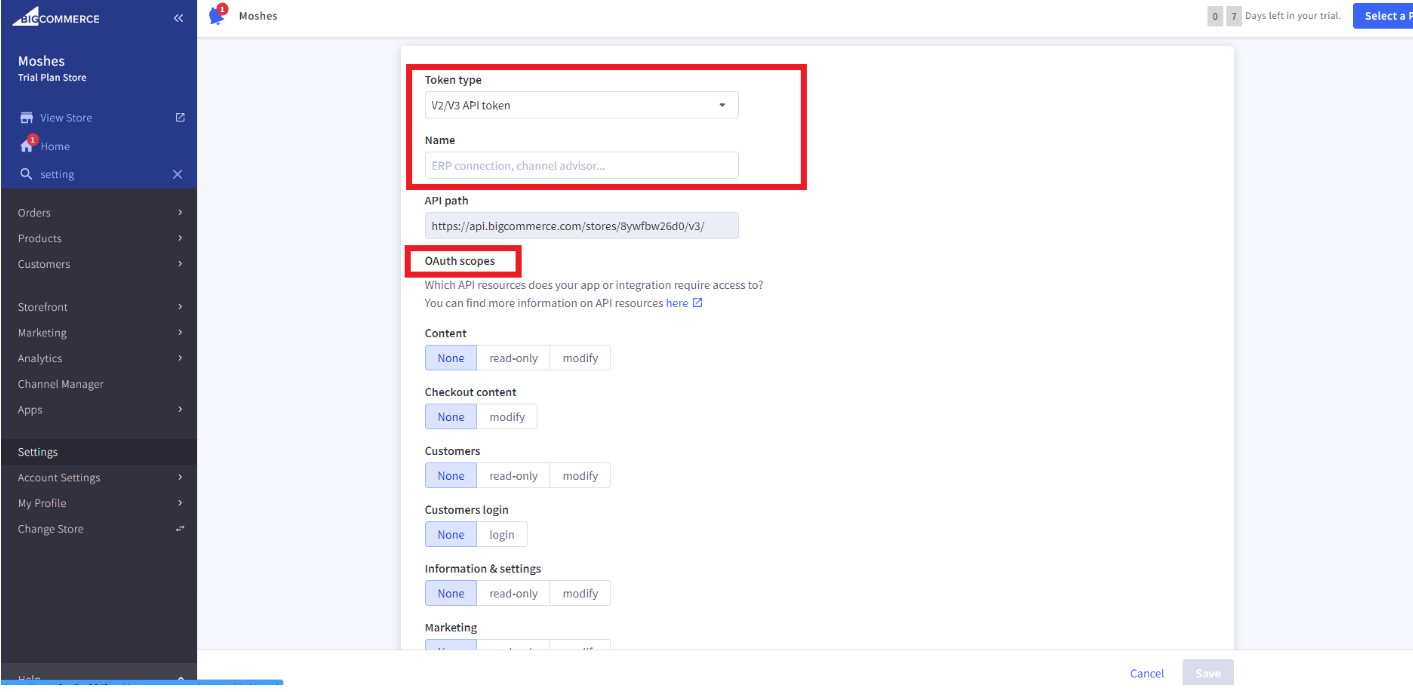Select Change Store in sidebar

[50, 529]
